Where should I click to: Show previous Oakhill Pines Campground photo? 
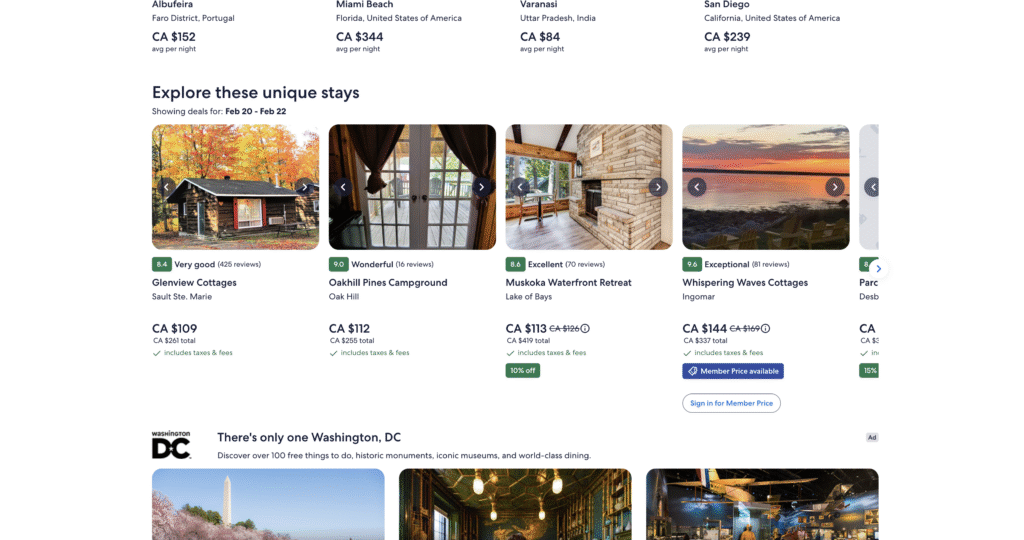click(343, 187)
